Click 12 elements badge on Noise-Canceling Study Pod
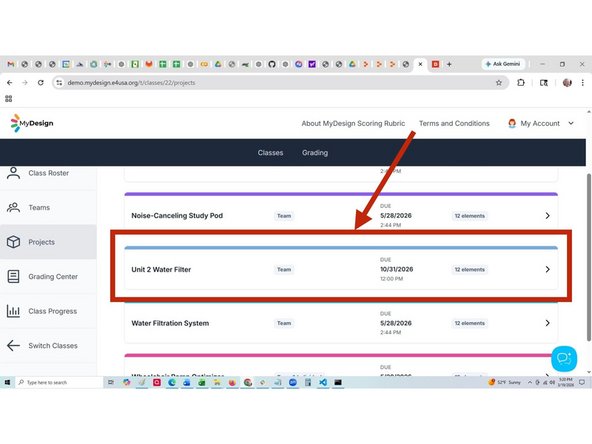Screen dimensions: 592x444 tap(469, 216)
